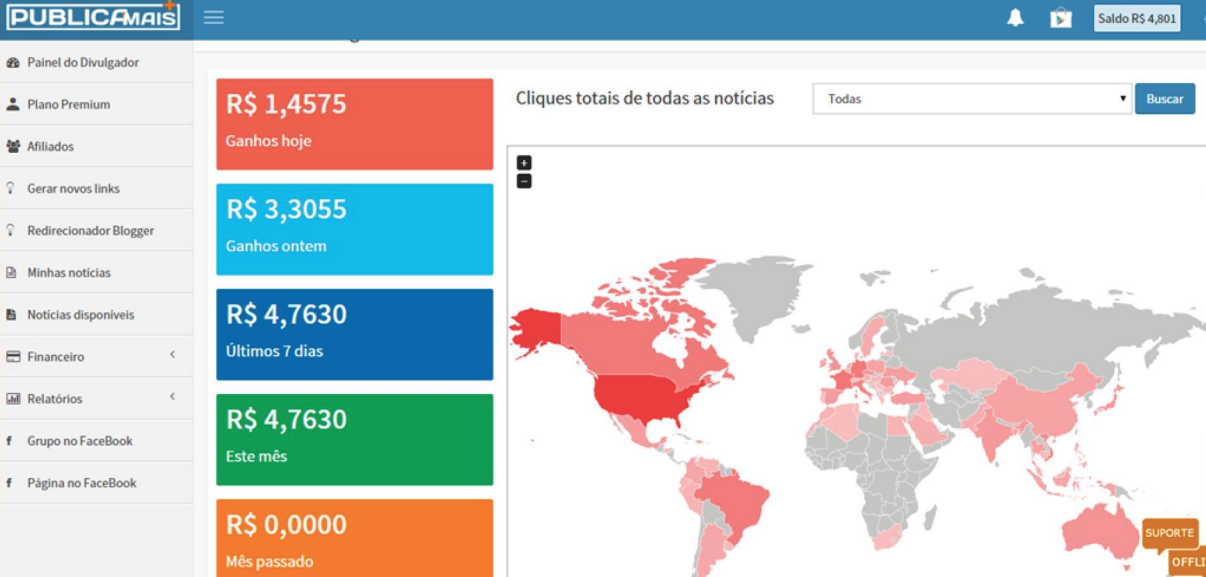Screen dimensions: 1206x577
Task: Click Australia on the world map
Action: [1100, 527]
